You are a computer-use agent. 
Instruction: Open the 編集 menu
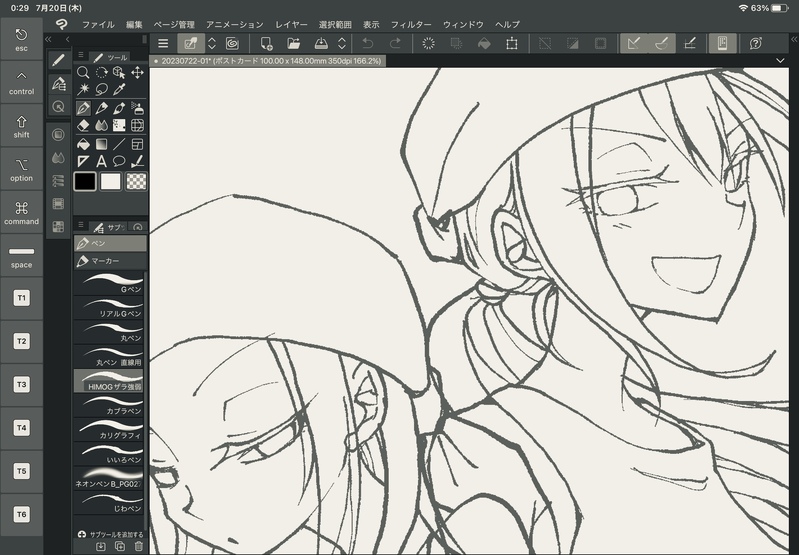pos(135,24)
